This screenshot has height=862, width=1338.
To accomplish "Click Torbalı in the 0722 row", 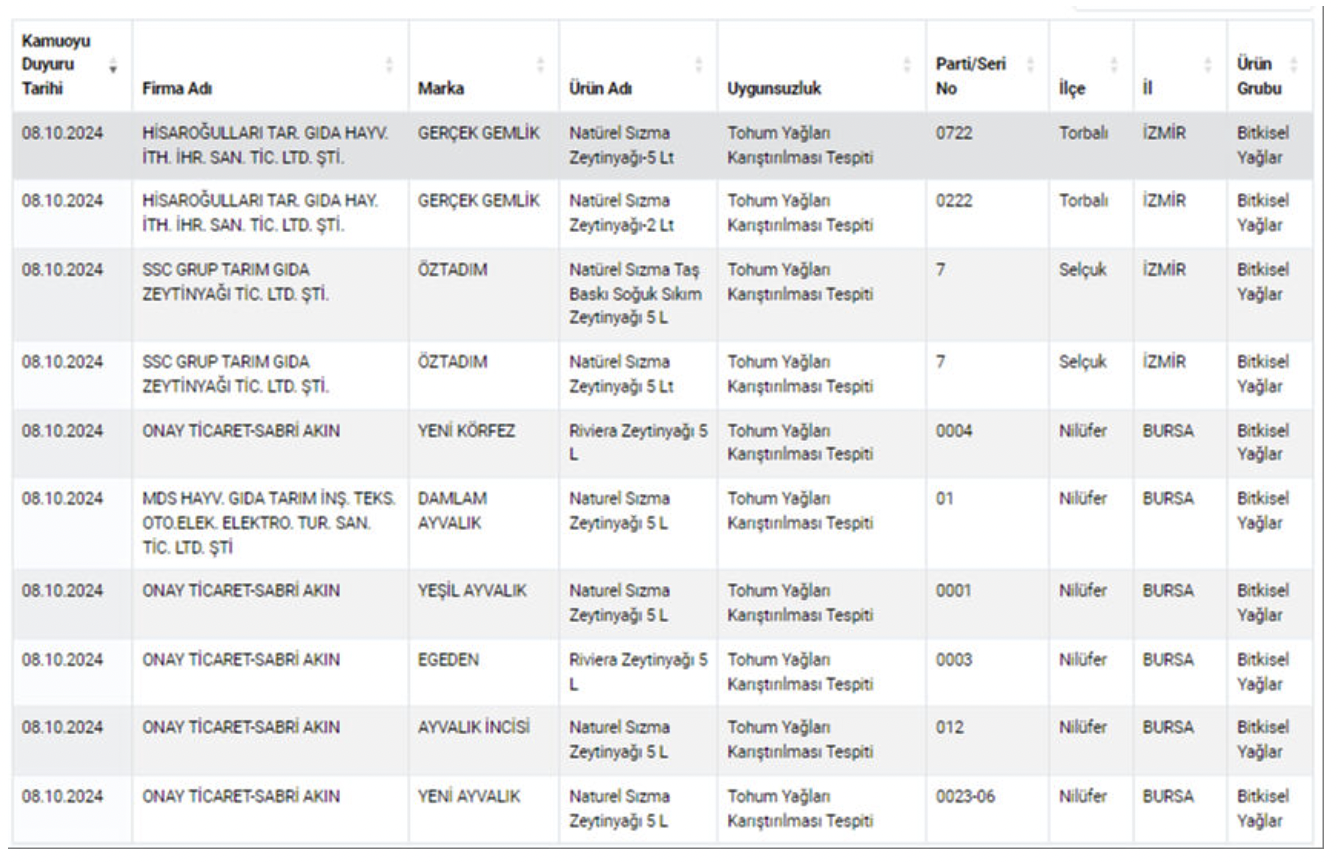I will click(1083, 133).
